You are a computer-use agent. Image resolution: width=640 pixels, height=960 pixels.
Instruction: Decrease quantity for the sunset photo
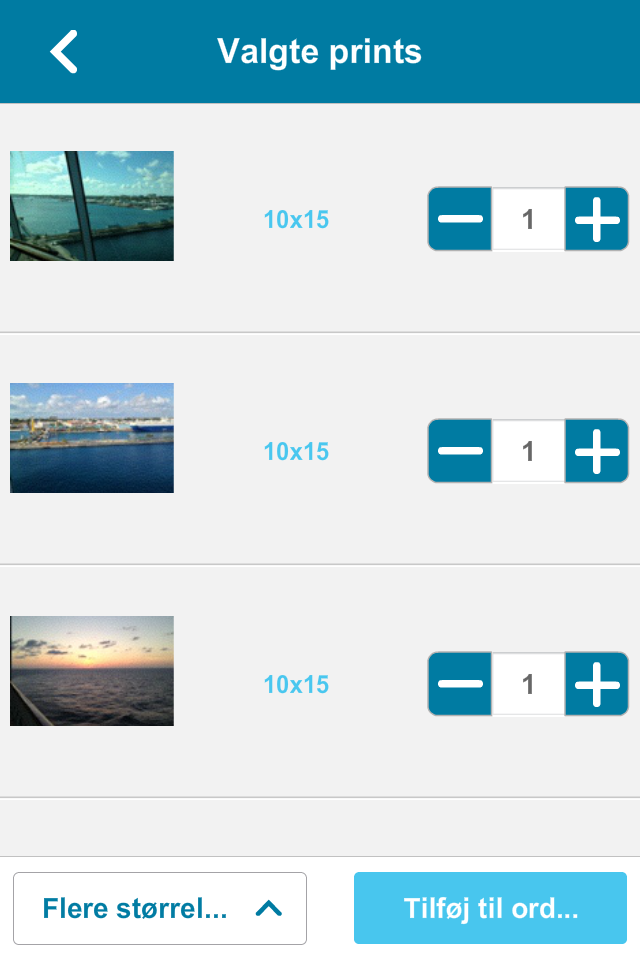pyautogui.click(x=460, y=684)
